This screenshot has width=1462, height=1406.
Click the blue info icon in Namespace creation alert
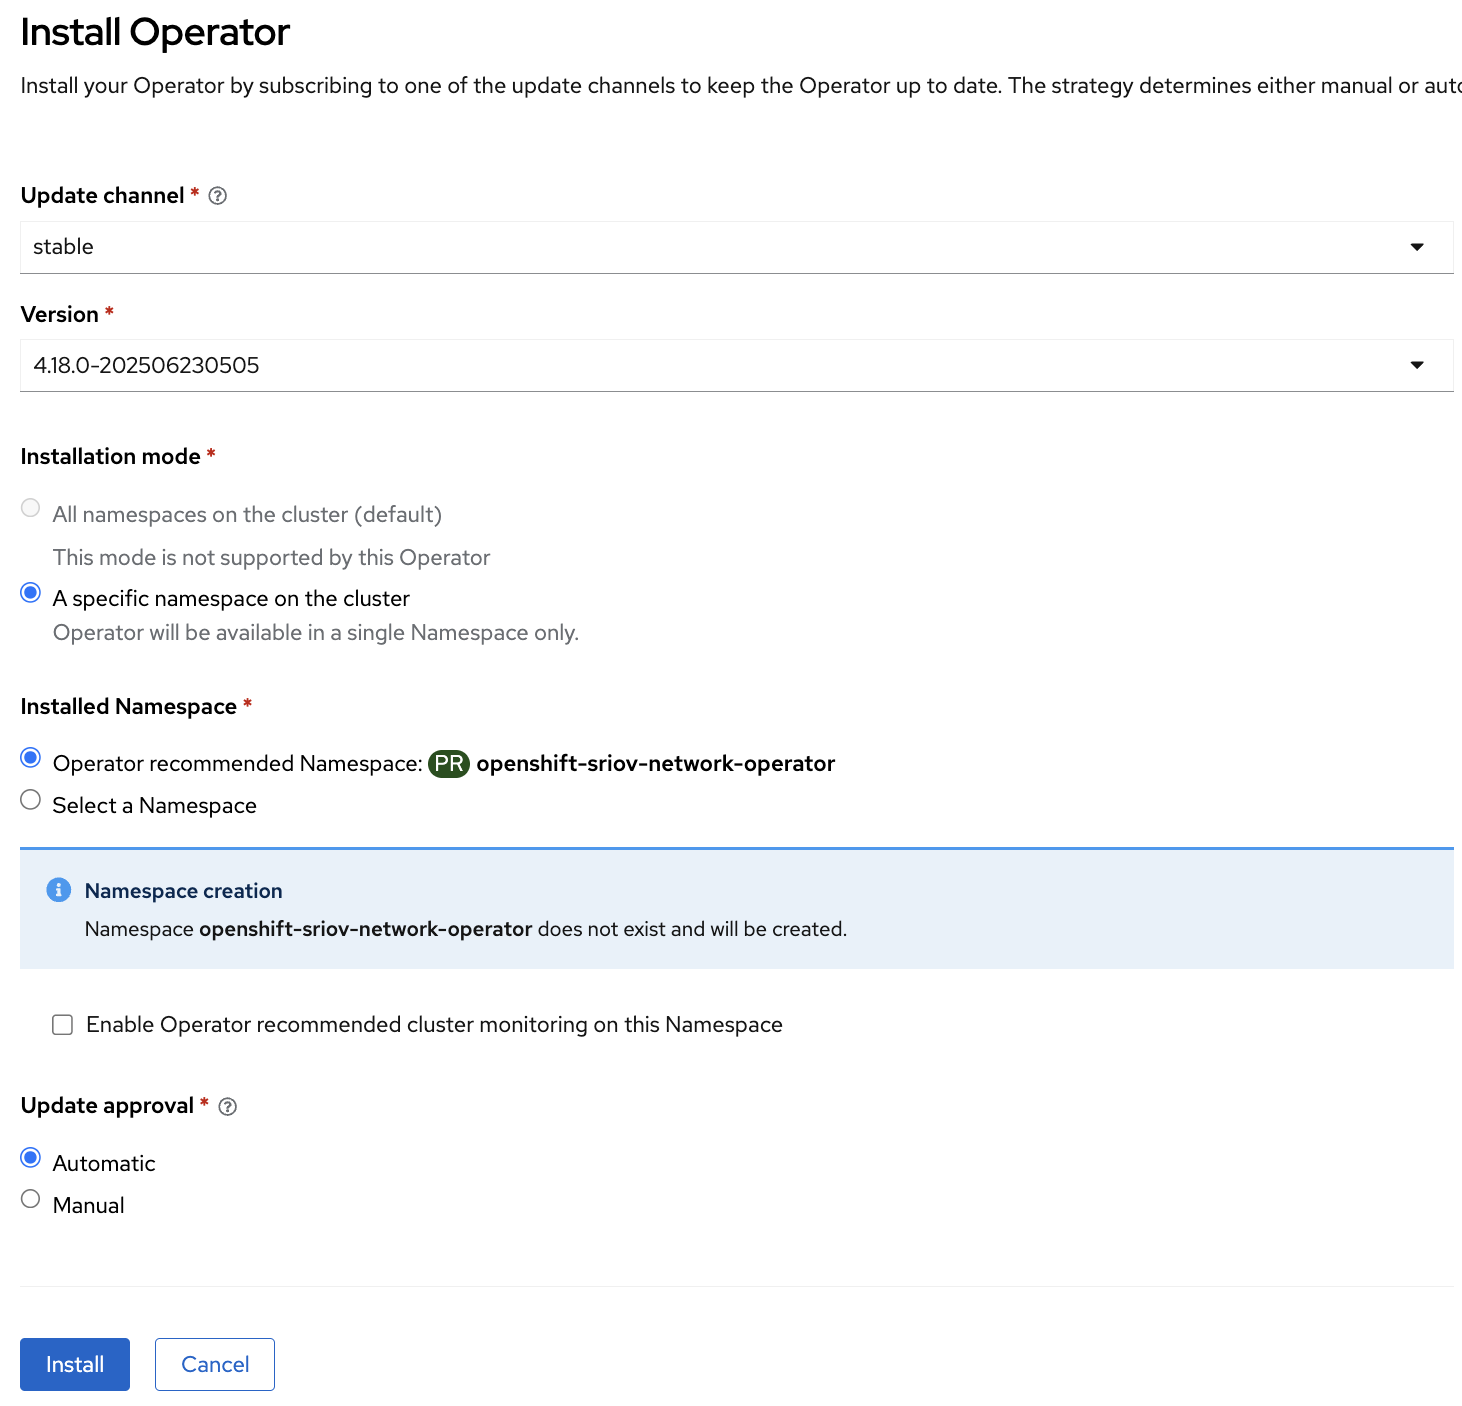click(59, 890)
